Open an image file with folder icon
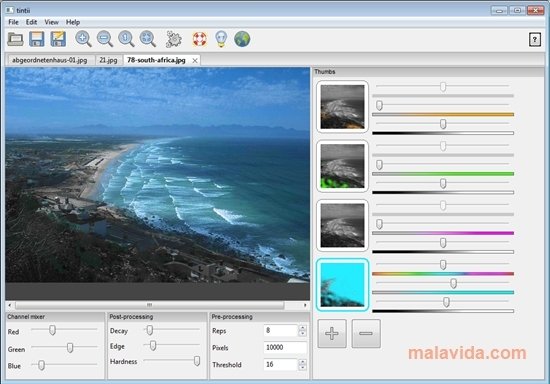Viewport: 550px width, 384px height. [x=15, y=39]
